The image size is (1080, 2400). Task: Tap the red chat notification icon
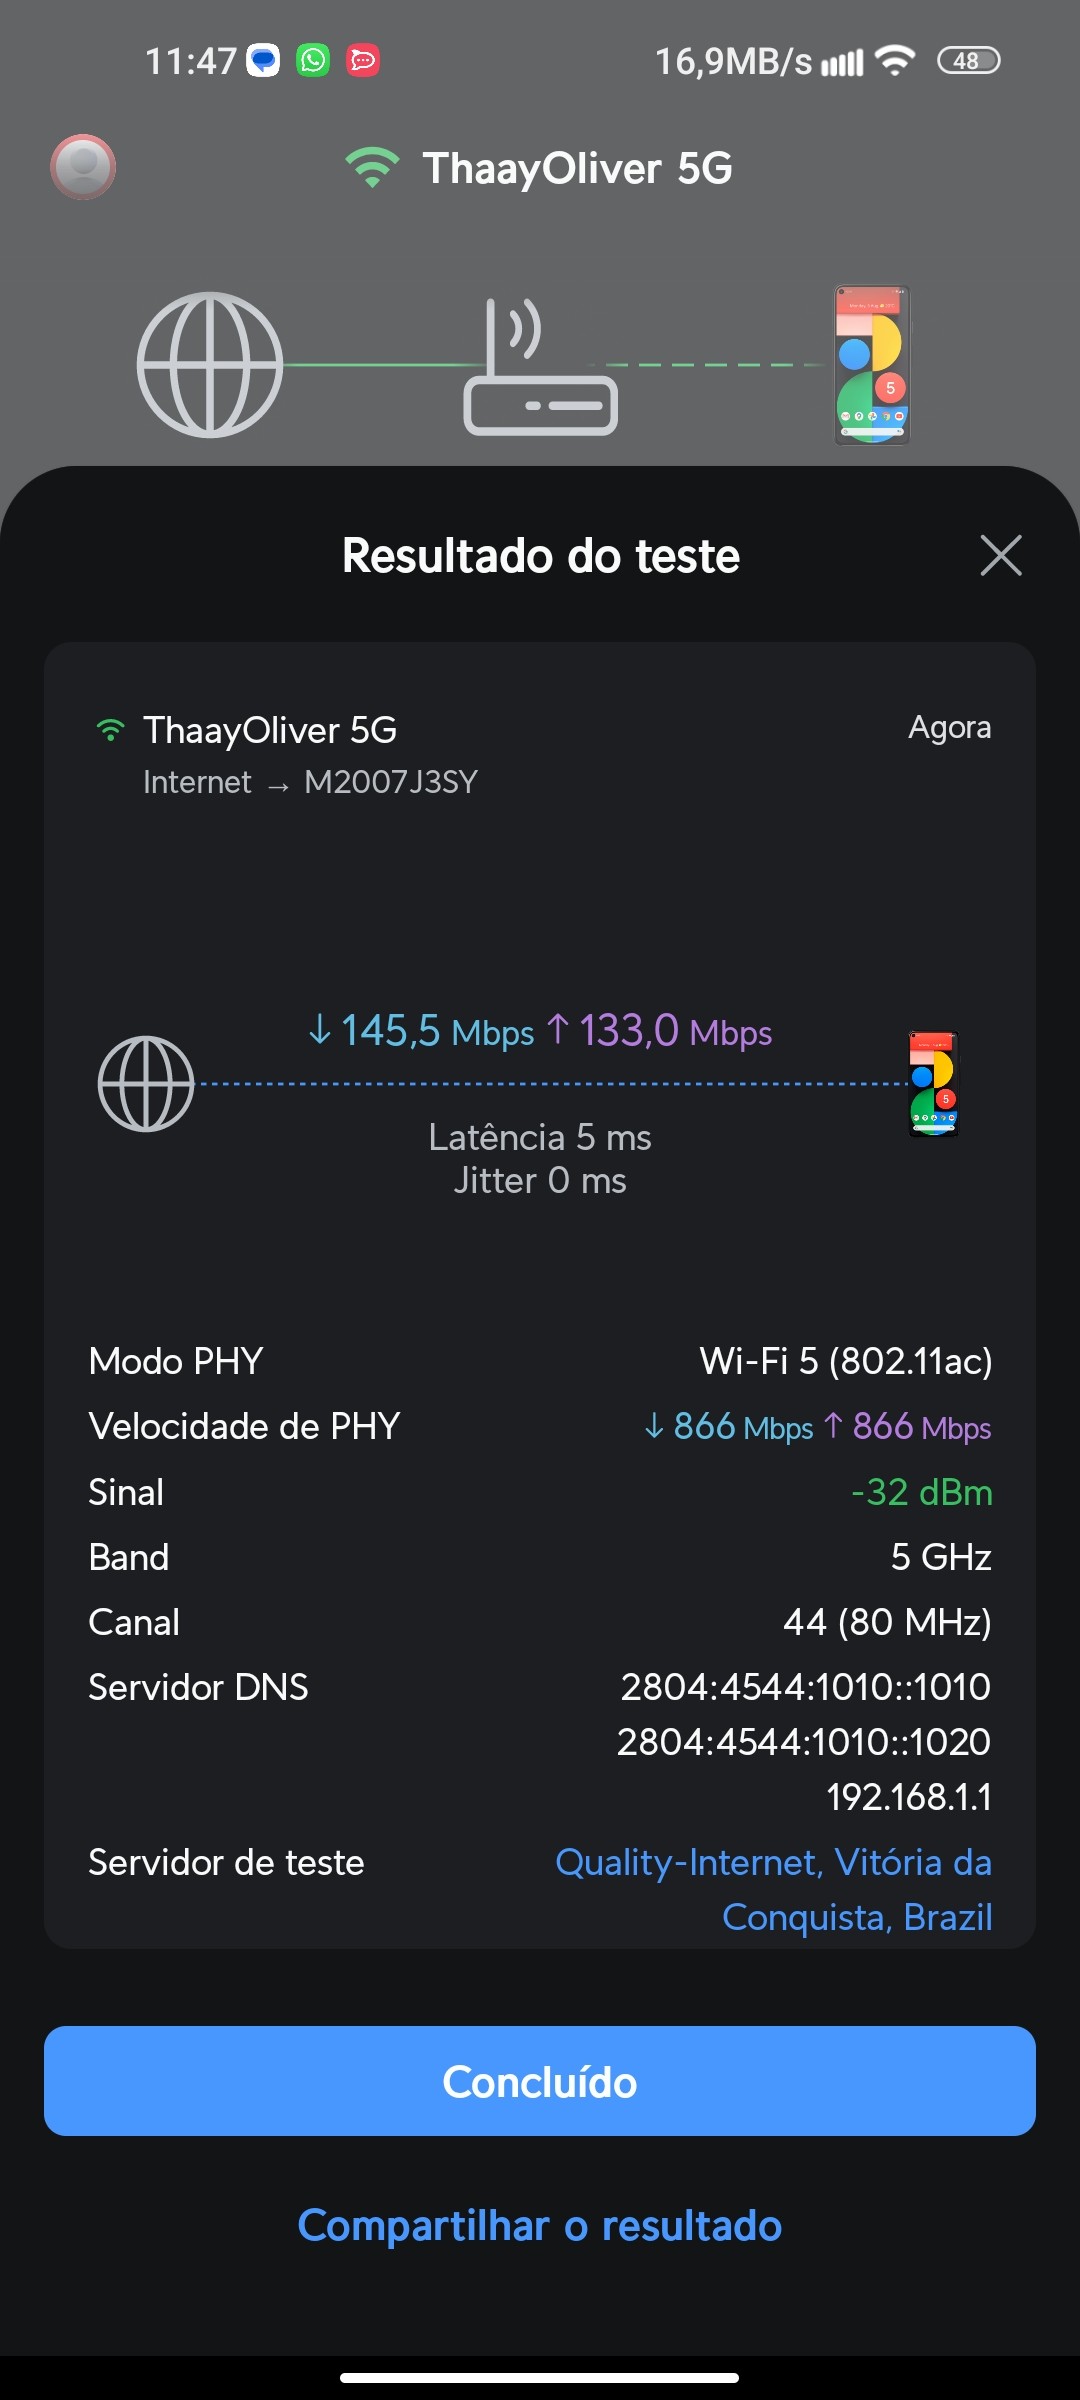pos(363,61)
